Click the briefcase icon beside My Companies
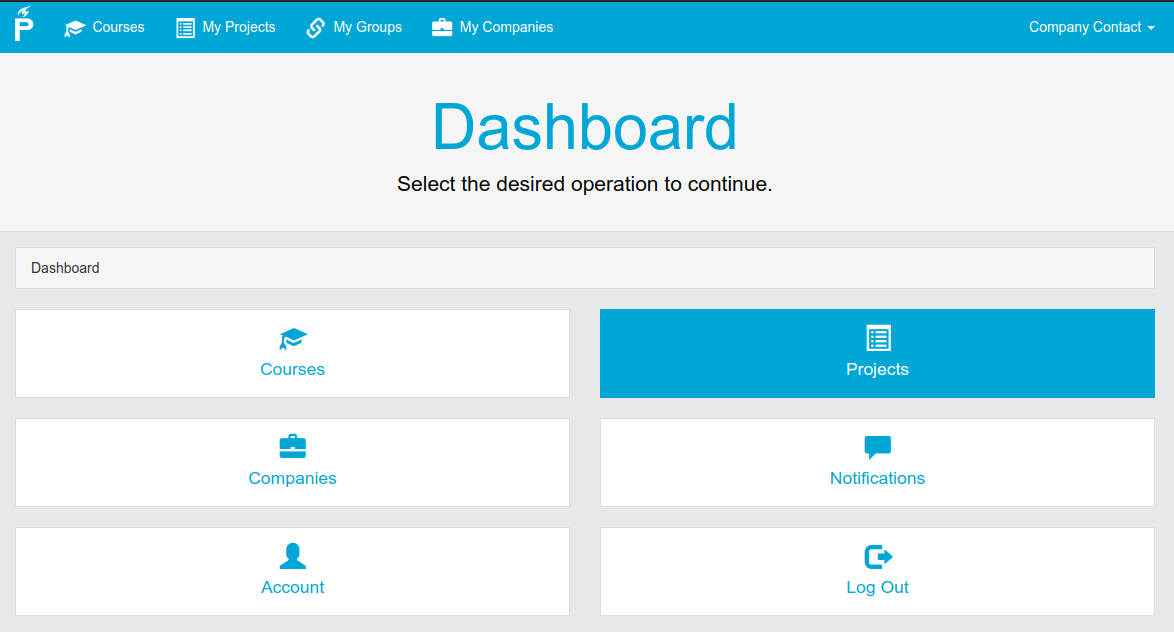This screenshot has width=1174, height=632. (442, 28)
